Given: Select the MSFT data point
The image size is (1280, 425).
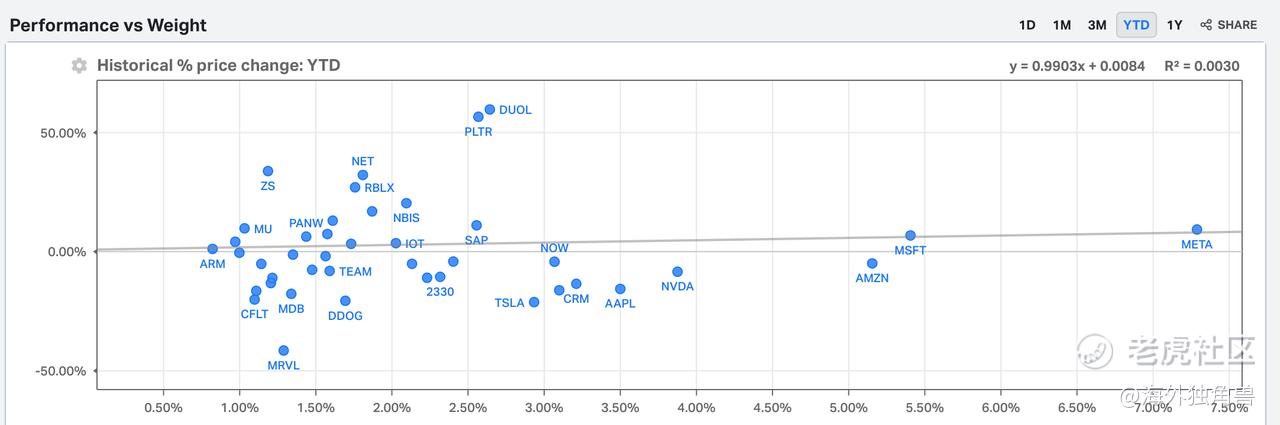Looking at the screenshot, I should (x=910, y=236).
